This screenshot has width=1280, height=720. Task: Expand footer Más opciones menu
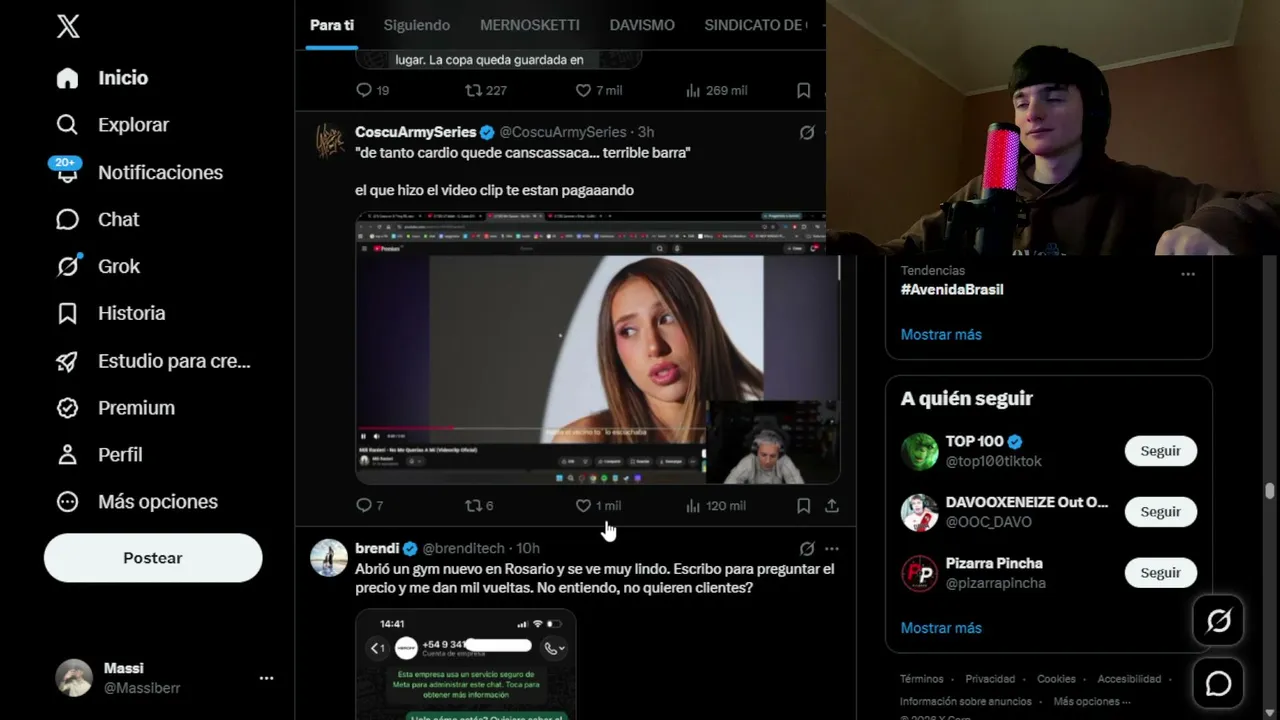[x=1092, y=702]
